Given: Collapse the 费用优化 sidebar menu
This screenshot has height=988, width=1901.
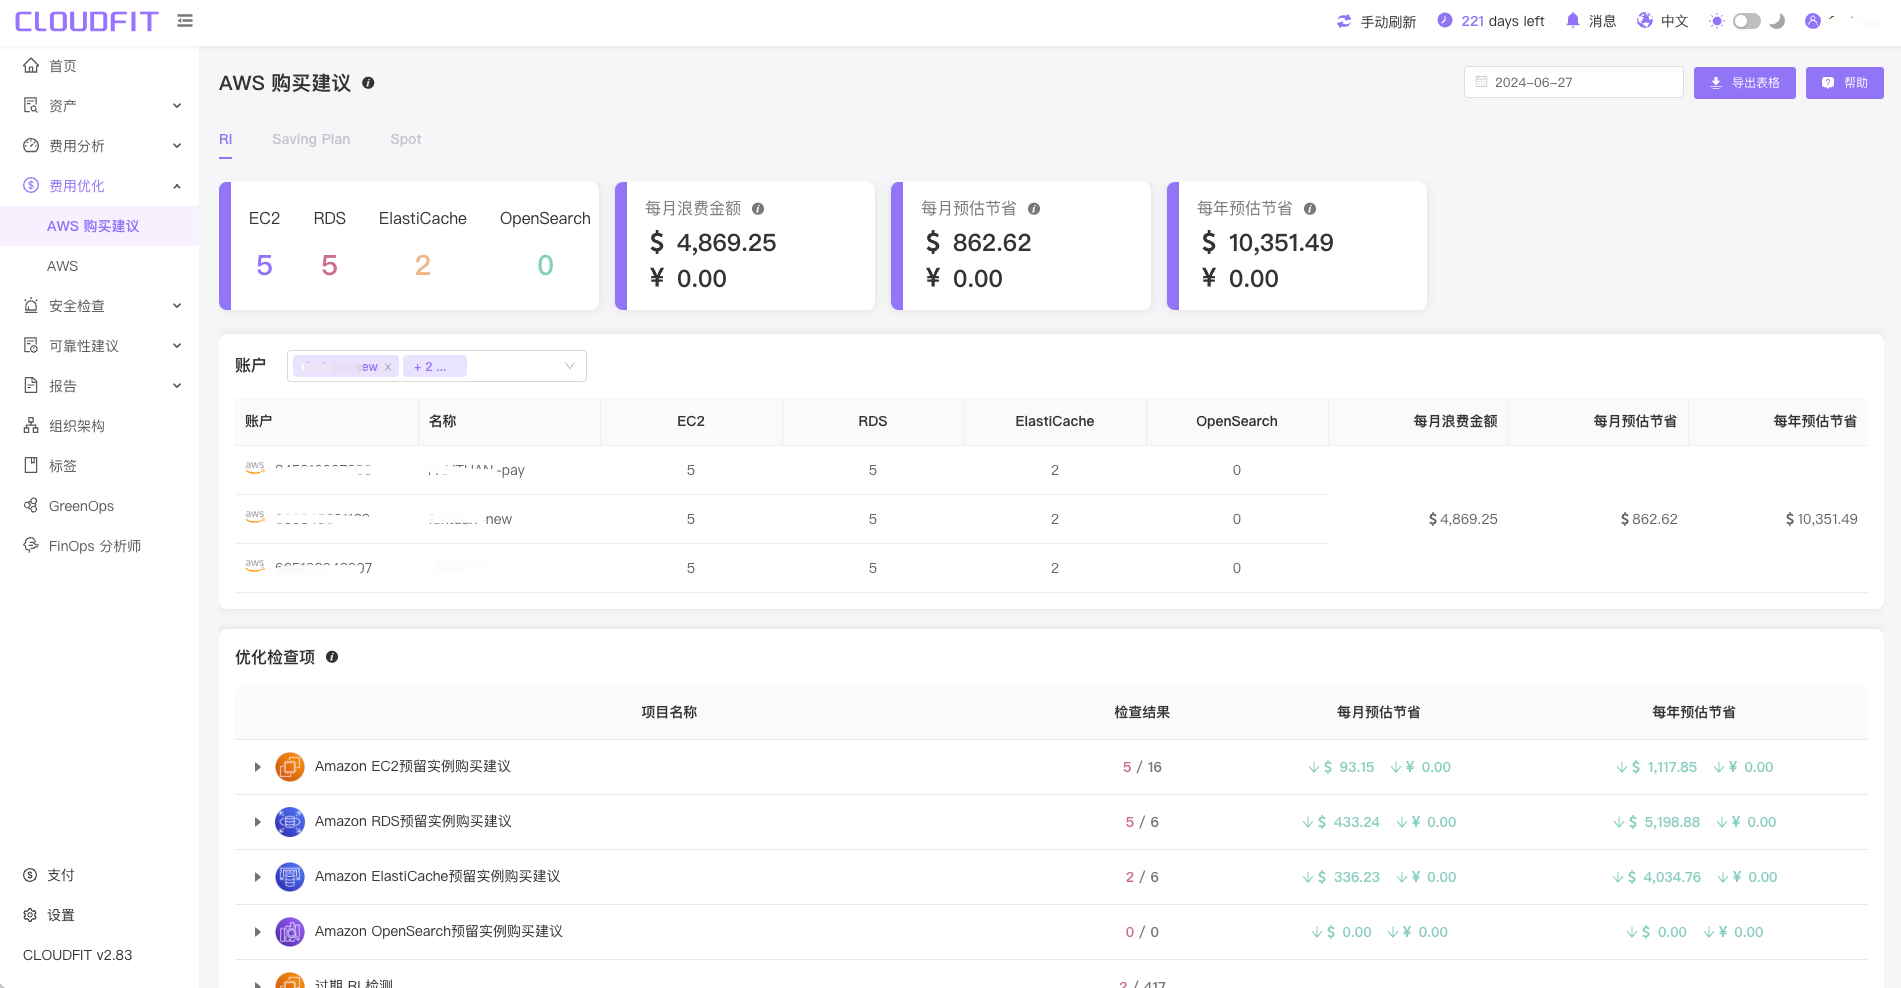Looking at the screenshot, I should [x=100, y=186].
